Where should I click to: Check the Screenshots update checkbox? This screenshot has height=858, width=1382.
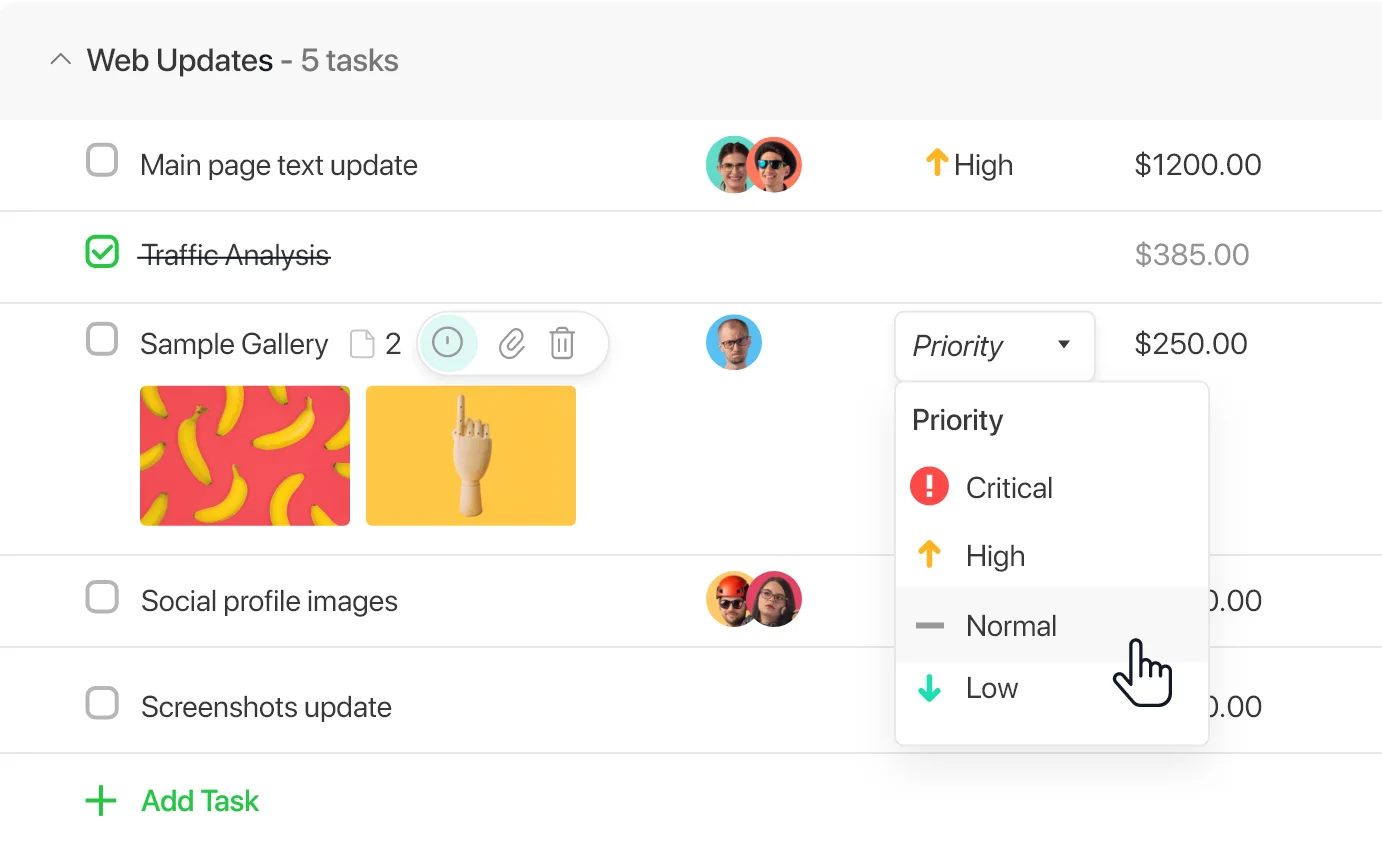(102, 703)
